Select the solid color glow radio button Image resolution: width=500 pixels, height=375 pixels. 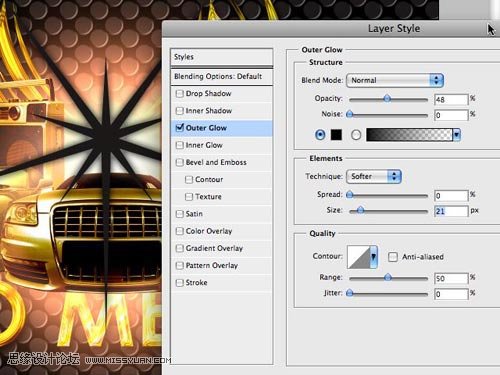pos(320,135)
